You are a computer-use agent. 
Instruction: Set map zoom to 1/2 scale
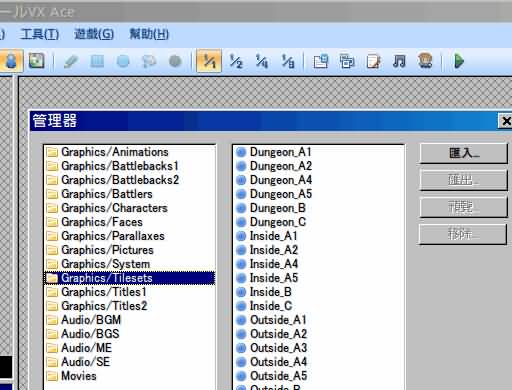pos(236,61)
